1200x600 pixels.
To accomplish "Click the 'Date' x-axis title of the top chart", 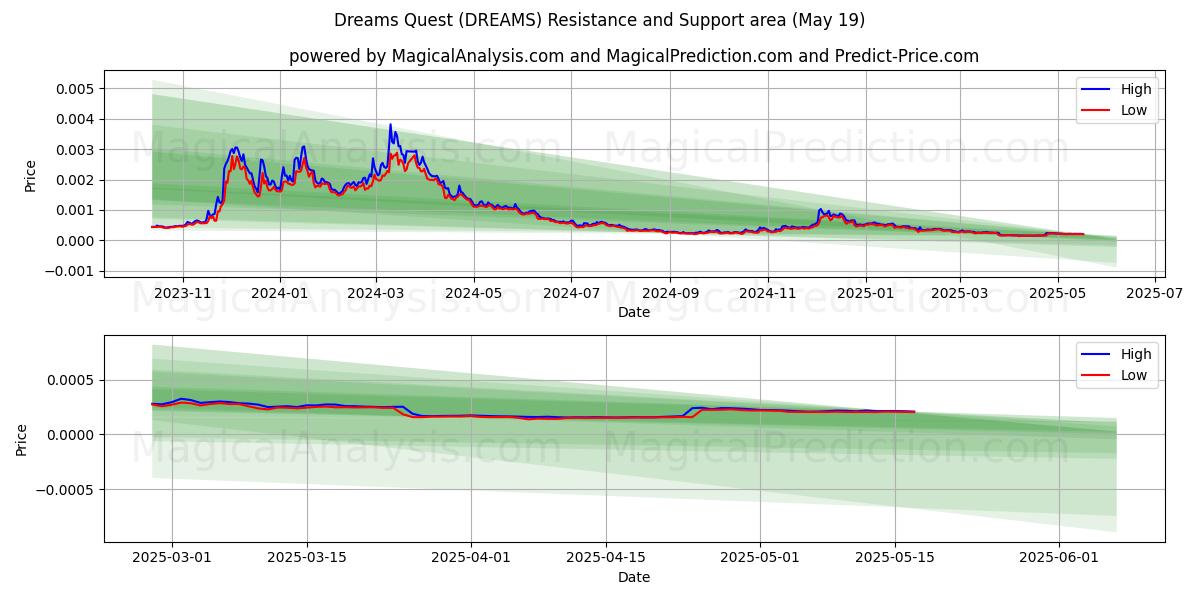I will pos(634,312).
